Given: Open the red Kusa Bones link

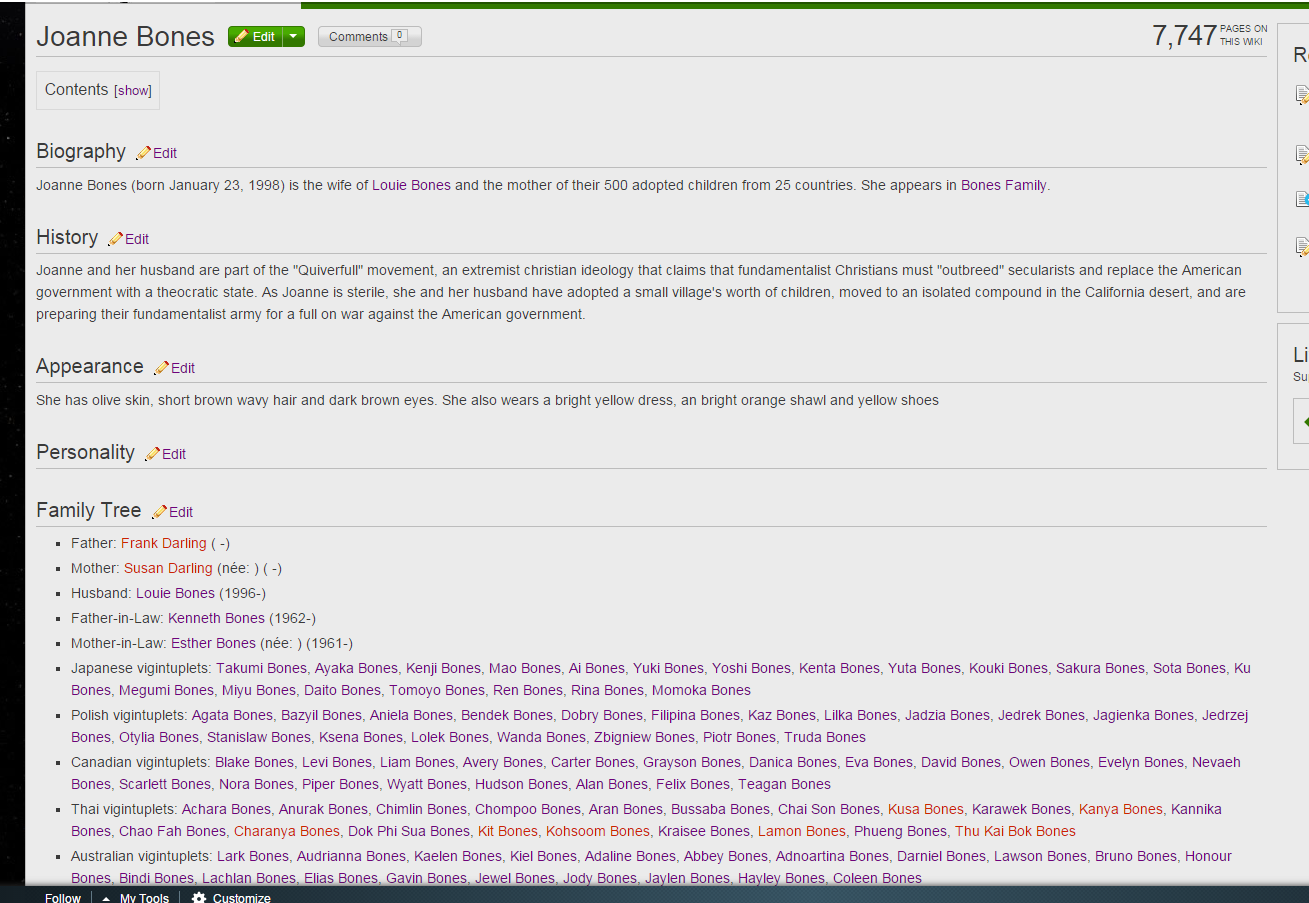Looking at the screenshot, I should click(926, 809).
